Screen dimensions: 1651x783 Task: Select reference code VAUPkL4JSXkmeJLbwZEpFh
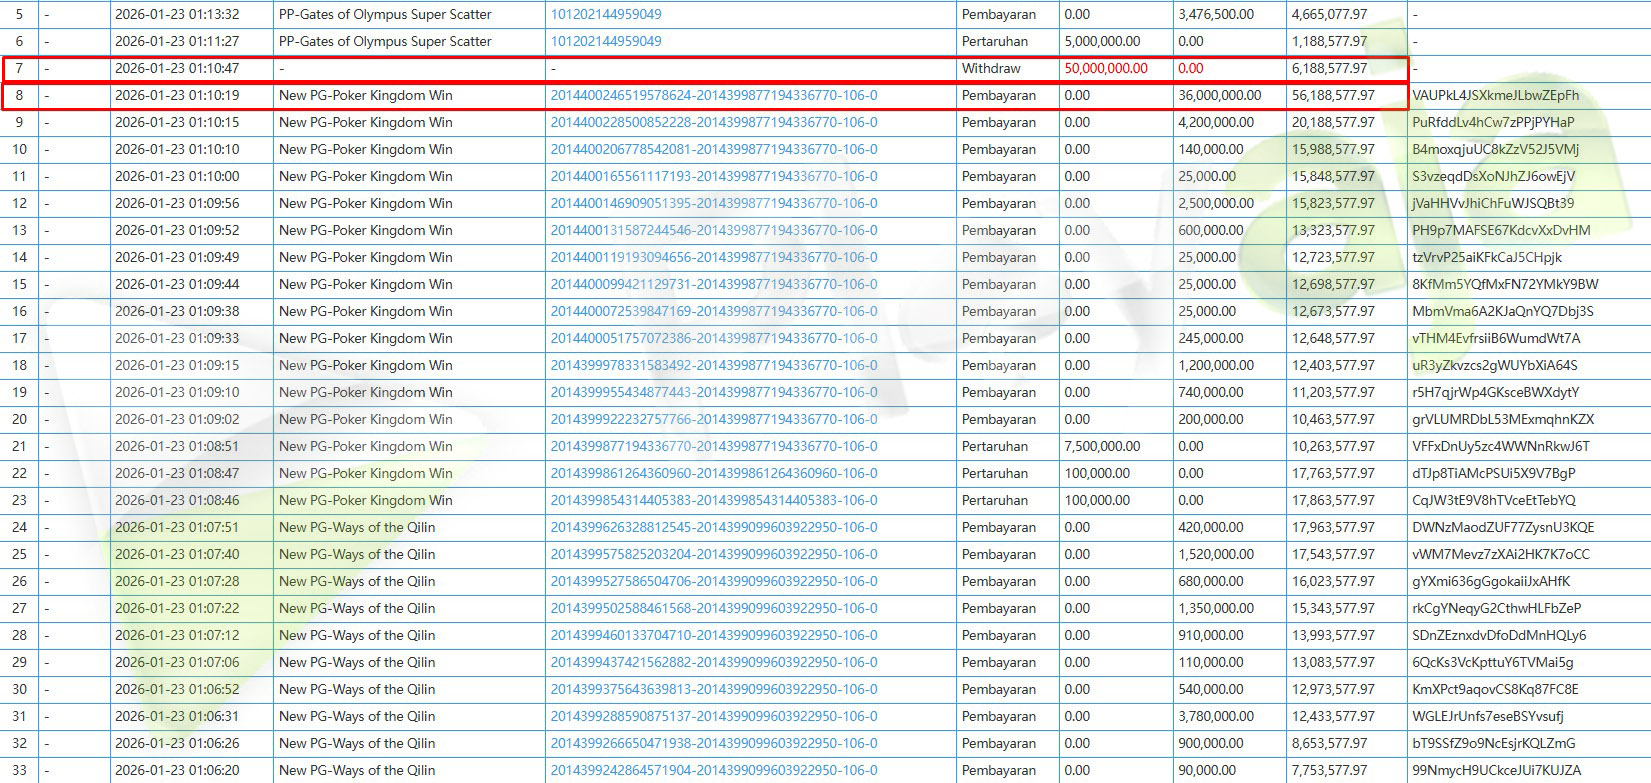pyautogui.click(x=1495, y=96)
